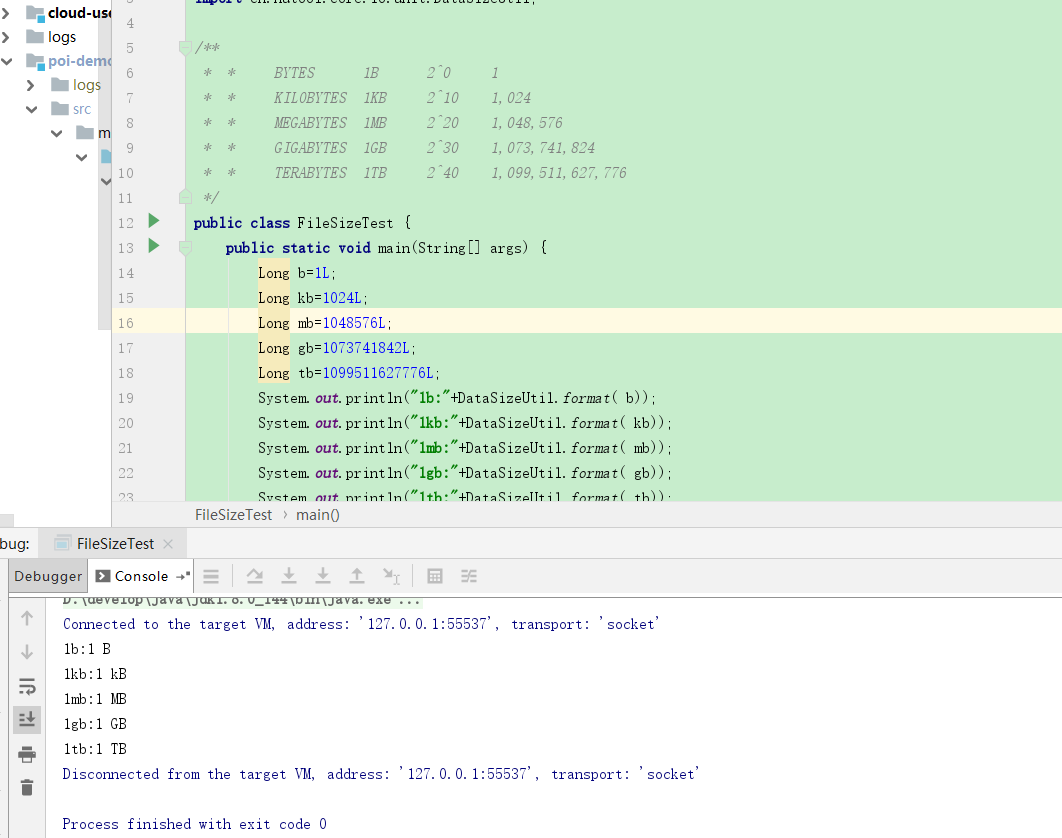
Task: Click console output line '1mb:1 MB'
Action: coord(95,699)
